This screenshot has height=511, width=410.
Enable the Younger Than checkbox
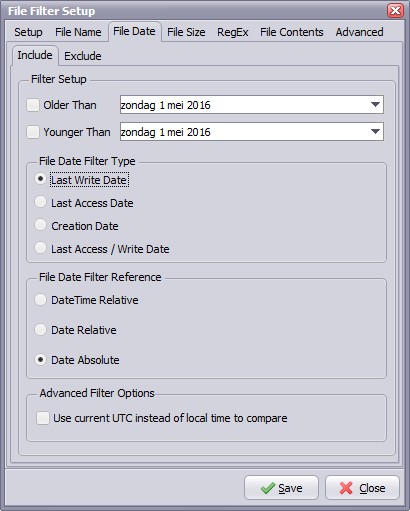(33, 132)
